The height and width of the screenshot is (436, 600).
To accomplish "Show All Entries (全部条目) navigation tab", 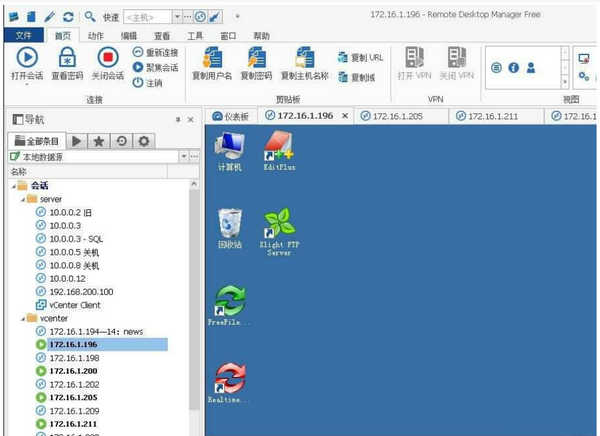I will (x=37, y=141).
